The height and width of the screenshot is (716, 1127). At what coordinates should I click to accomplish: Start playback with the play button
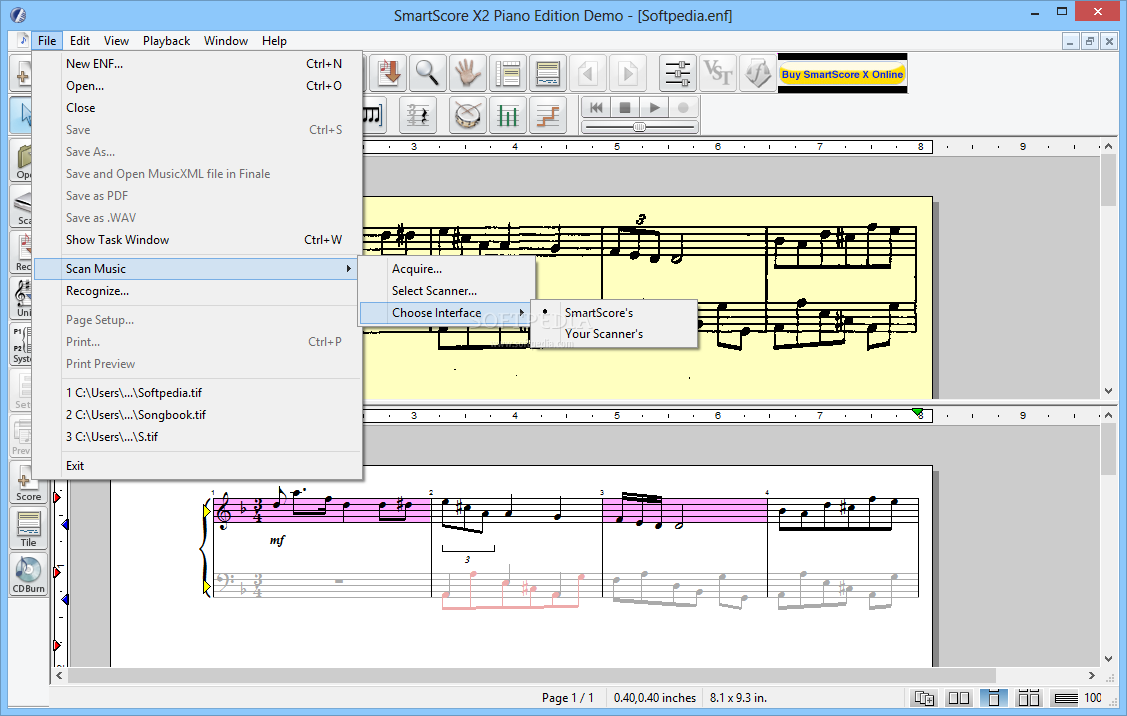(654, 108)
